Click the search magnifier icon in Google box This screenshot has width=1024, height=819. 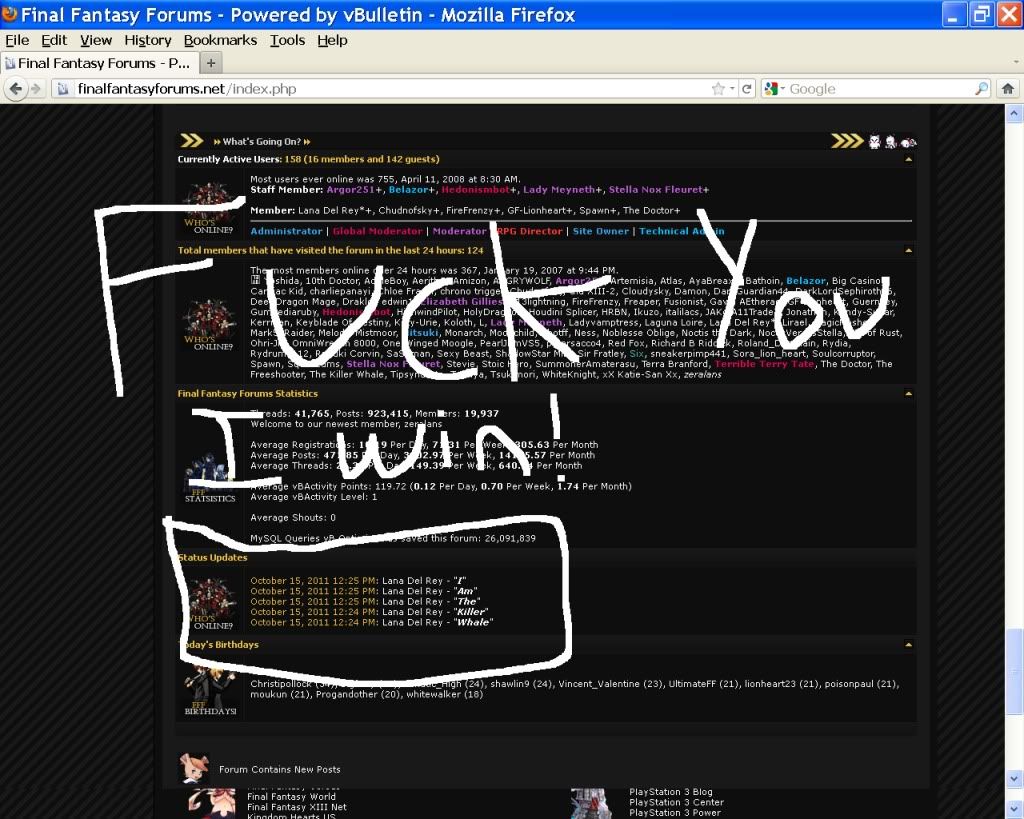(x=981, y=89)
